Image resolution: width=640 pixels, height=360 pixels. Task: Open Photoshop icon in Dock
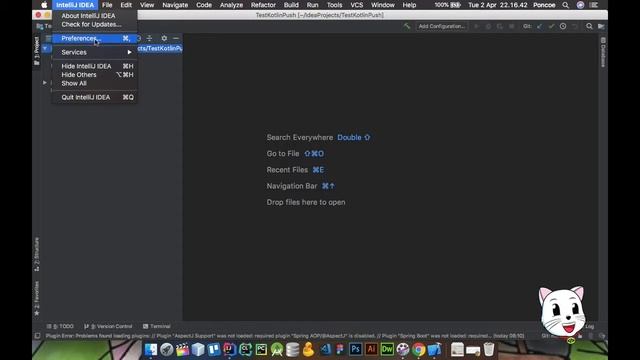(356, 349)
